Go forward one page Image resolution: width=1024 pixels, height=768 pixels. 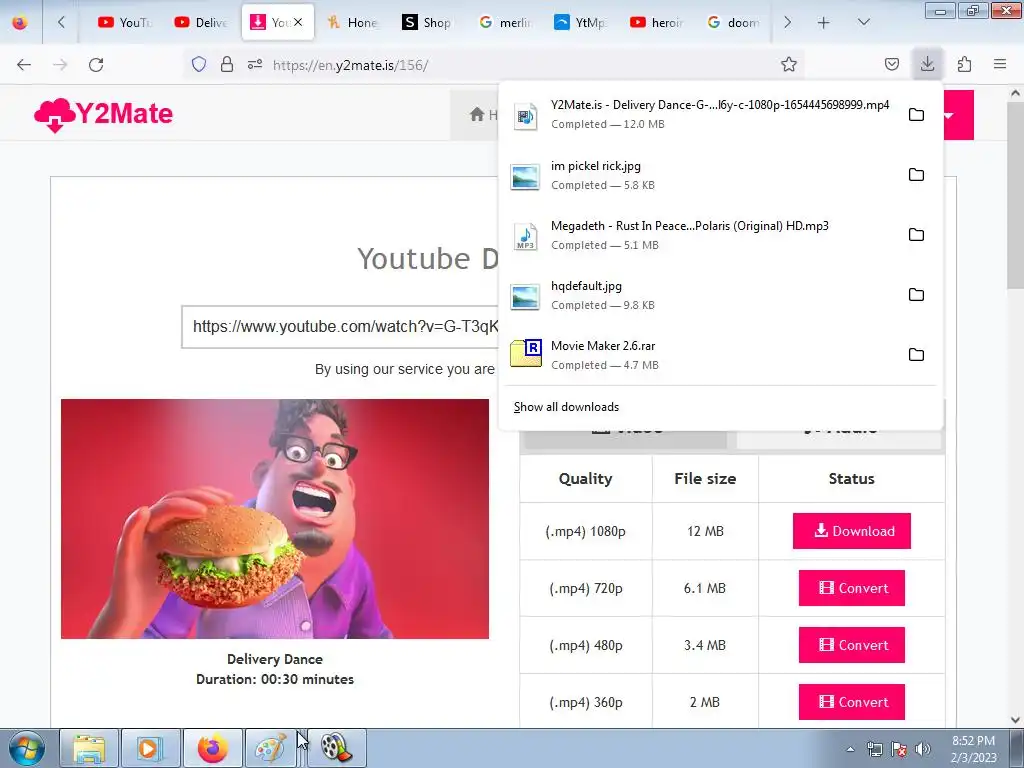coord(60,64)
